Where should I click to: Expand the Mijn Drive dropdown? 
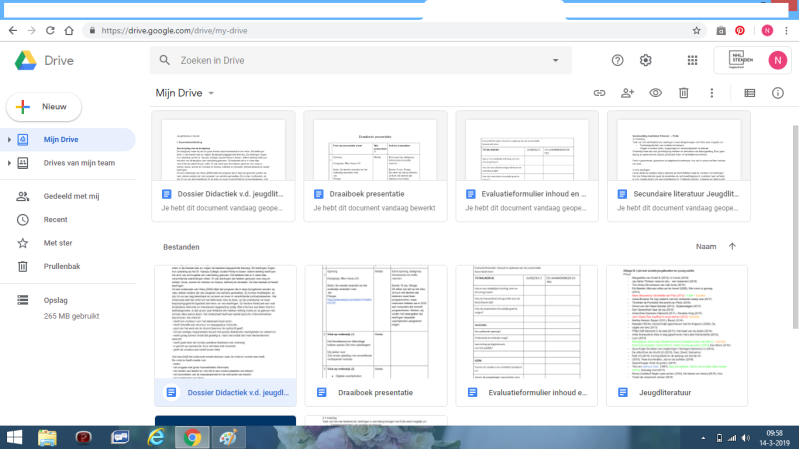[x=210, y=93]
